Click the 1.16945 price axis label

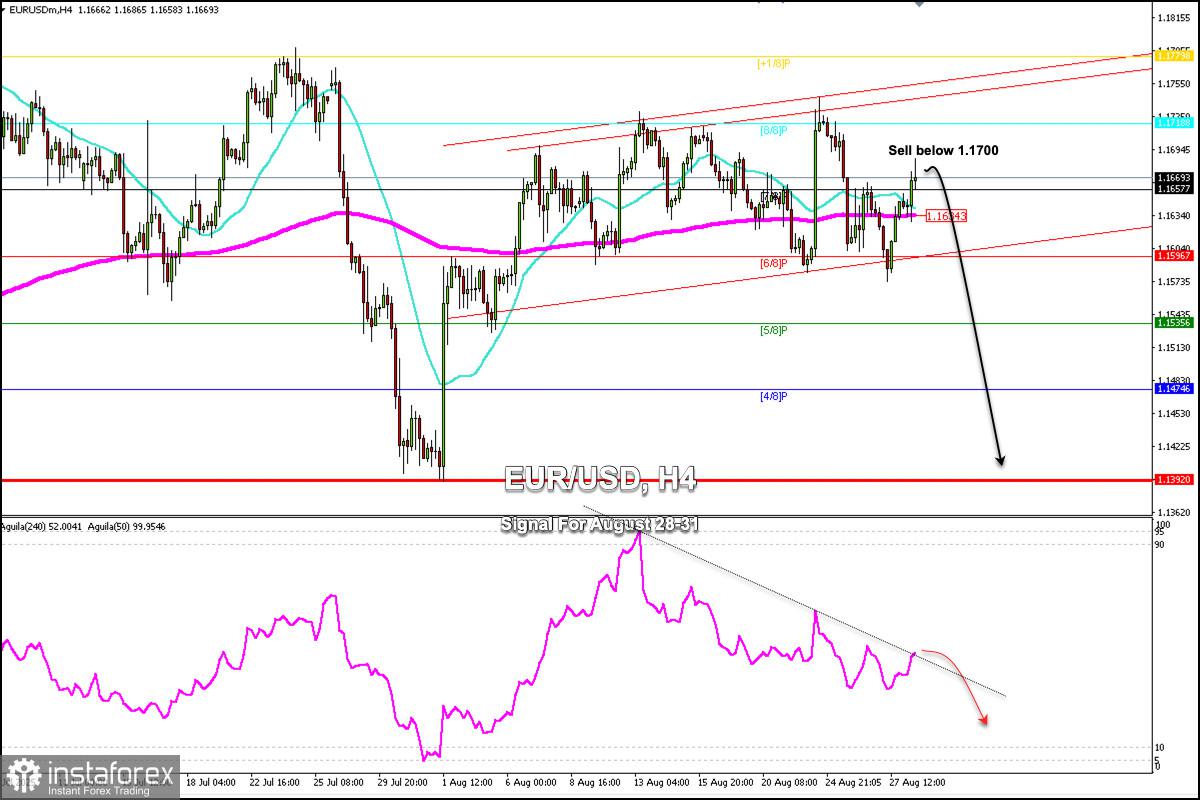click(x=1174, y=150)
